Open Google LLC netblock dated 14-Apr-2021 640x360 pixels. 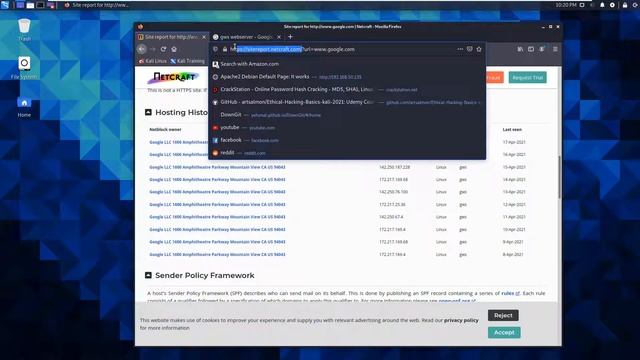click(217, 180)
